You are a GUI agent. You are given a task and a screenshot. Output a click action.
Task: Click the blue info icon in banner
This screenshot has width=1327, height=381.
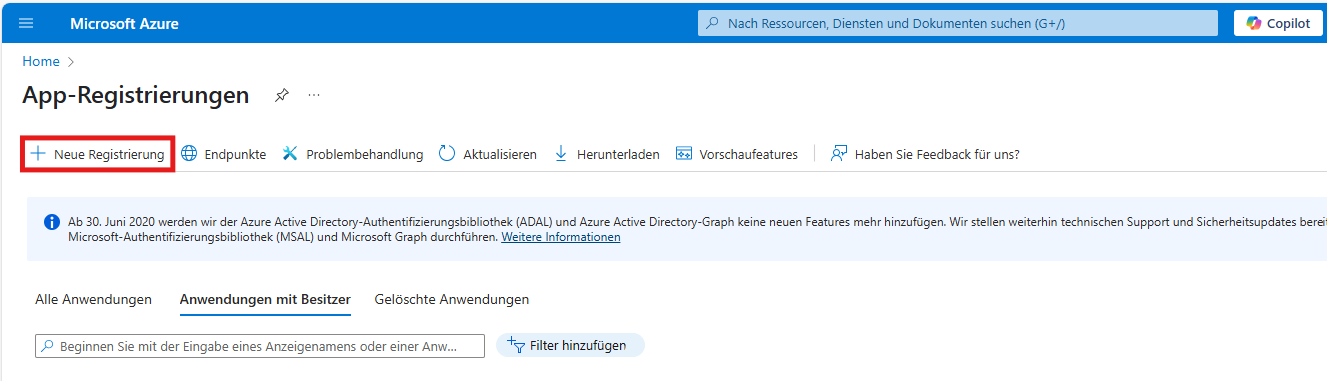coord(52,221)
